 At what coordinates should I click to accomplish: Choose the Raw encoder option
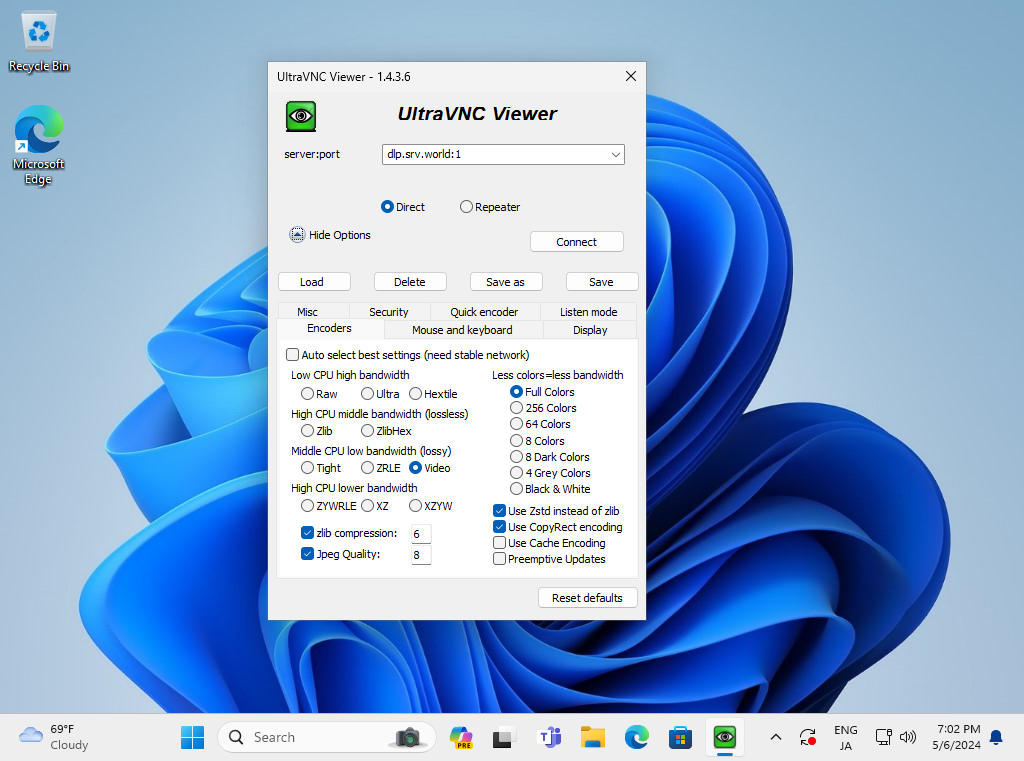pyautogui.click(x=307, y=394)
